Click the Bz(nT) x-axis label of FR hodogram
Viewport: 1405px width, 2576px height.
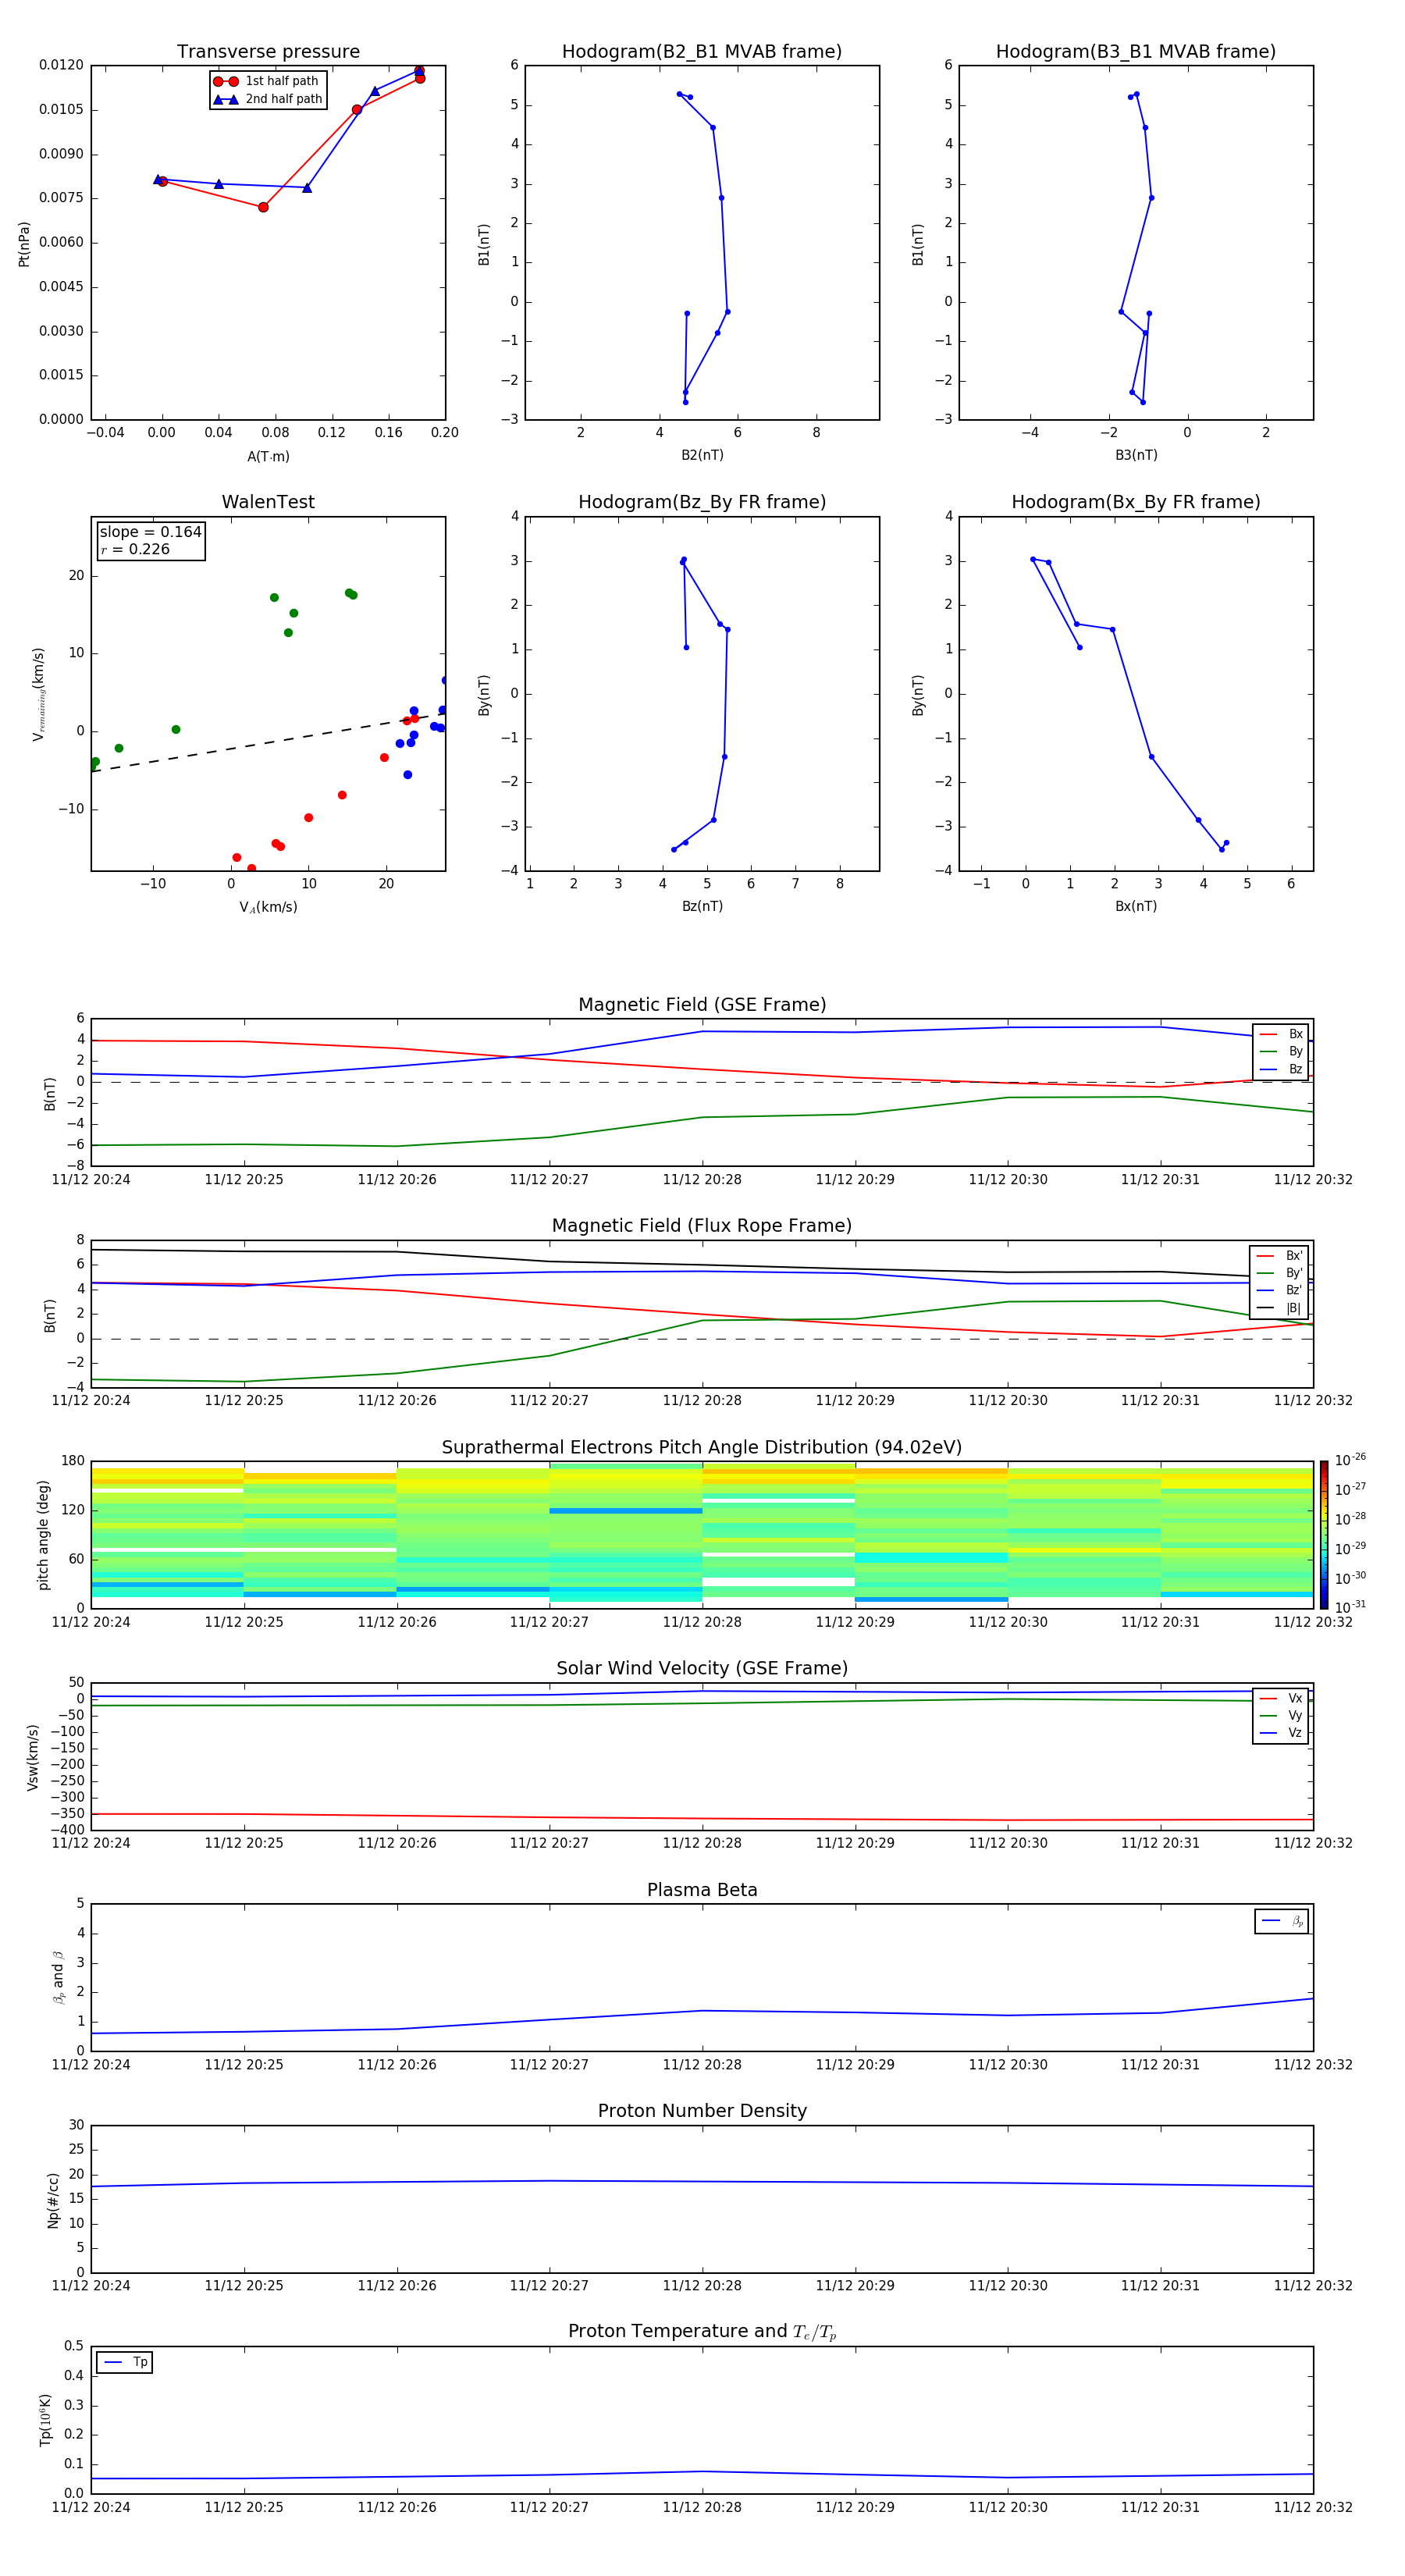click(x=702, y=906)
